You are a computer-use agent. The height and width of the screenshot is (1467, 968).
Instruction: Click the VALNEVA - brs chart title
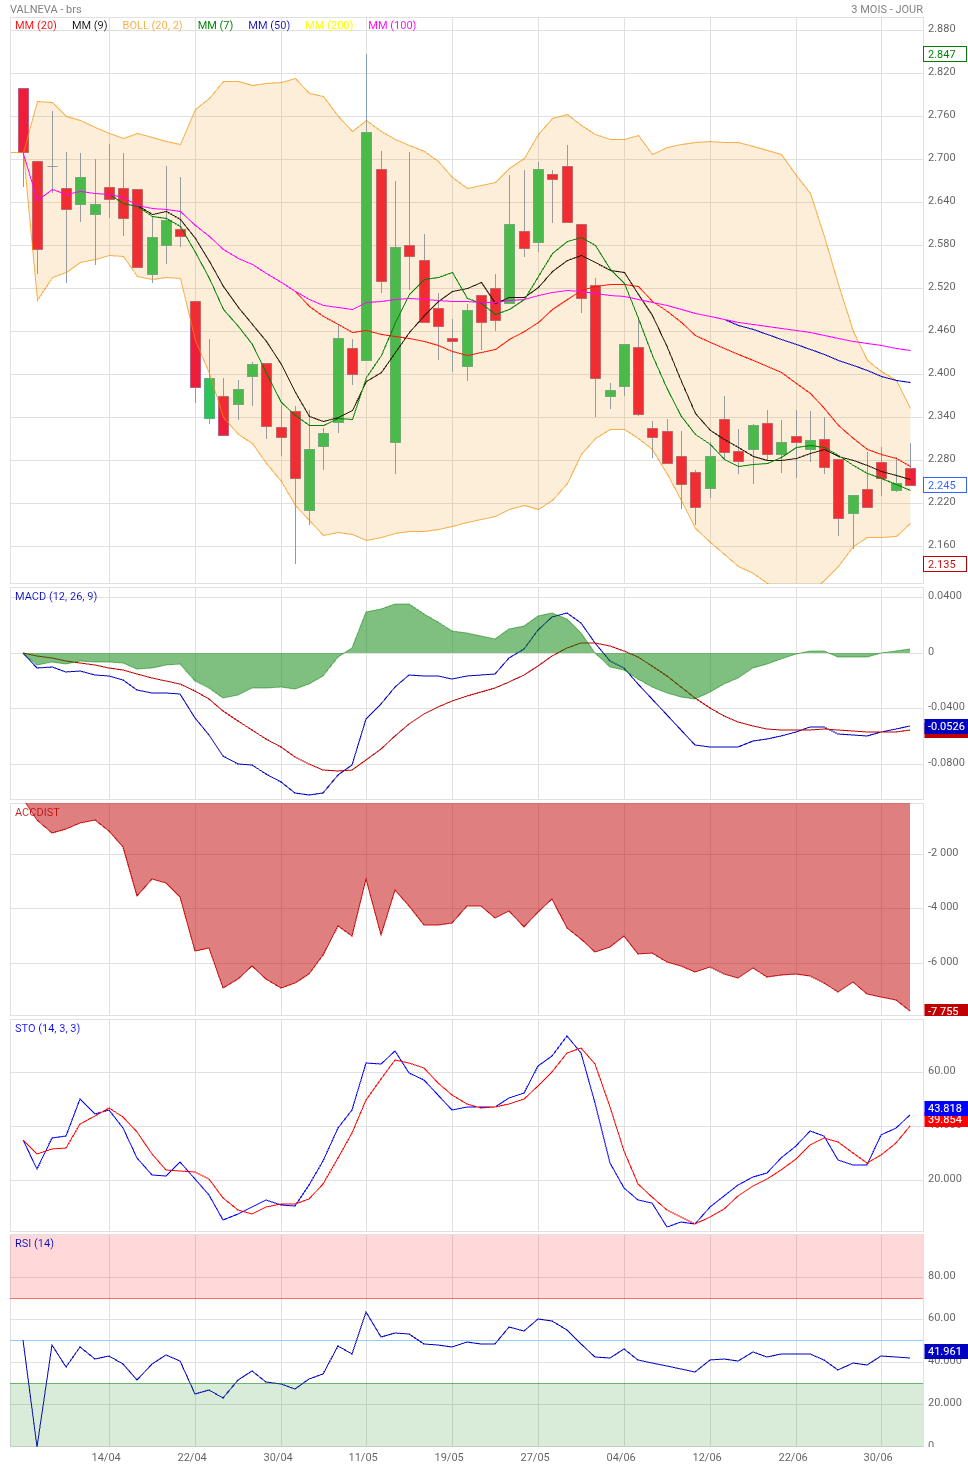point(46,9)
